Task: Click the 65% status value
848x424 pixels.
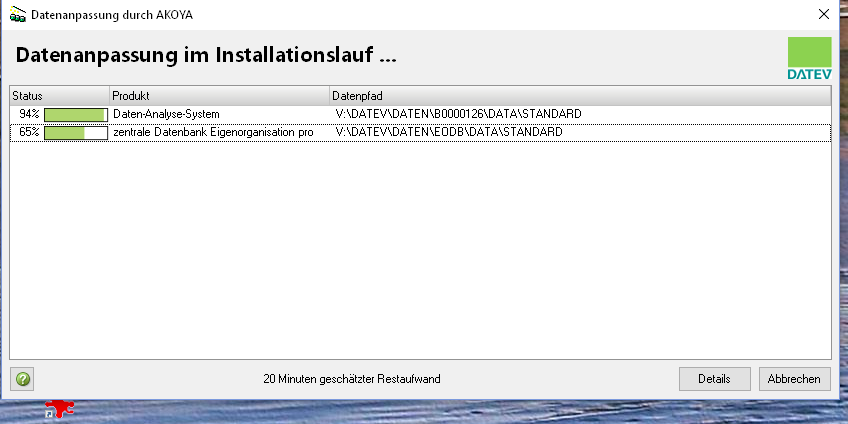Action: coord(29,132)
